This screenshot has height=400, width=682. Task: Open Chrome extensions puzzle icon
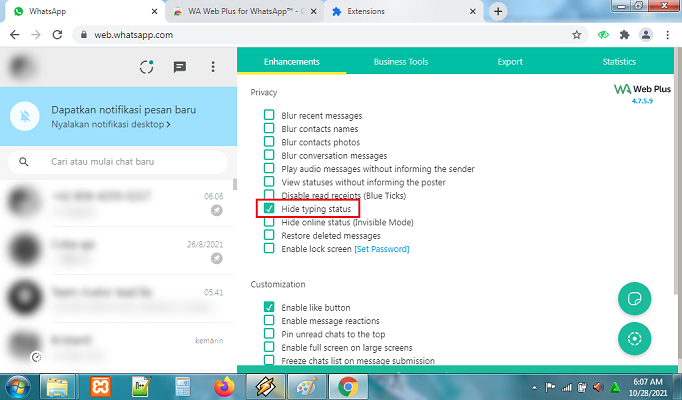pos(625,35)
